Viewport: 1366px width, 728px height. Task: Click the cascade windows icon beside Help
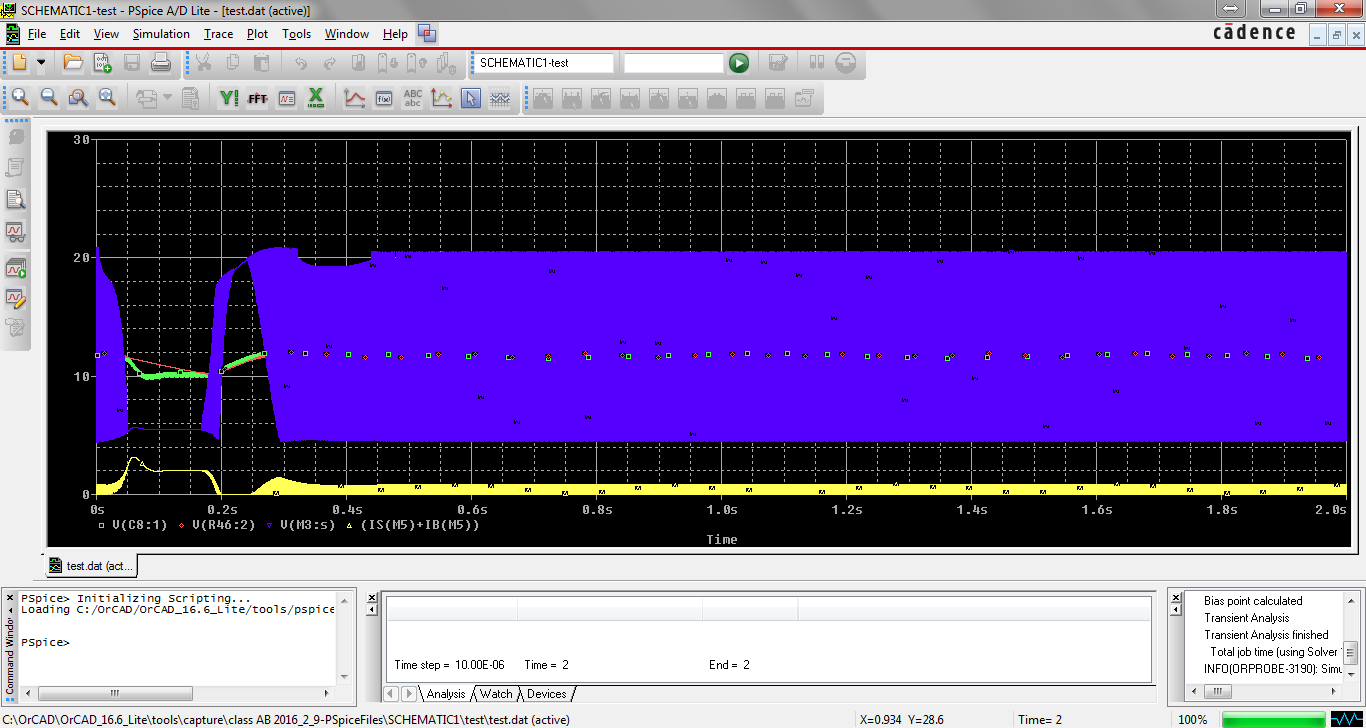(x=427, y=34)
